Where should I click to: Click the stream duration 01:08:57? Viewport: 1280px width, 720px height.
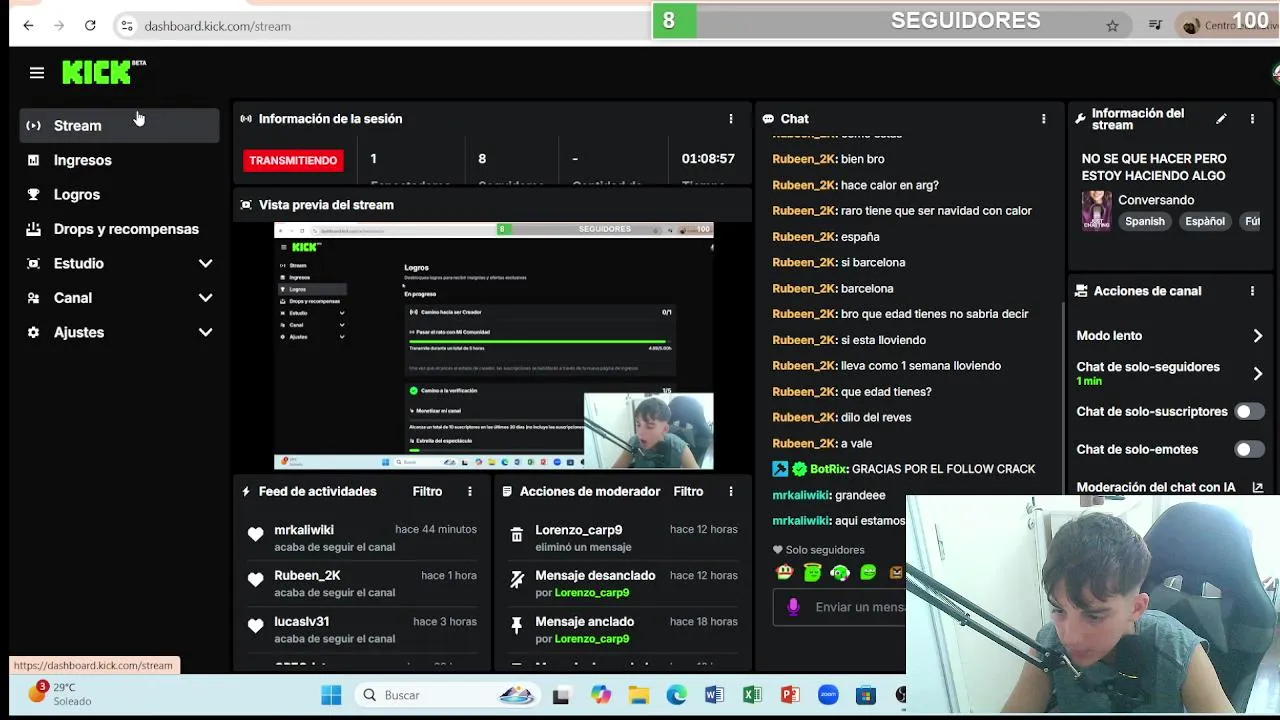708,159
